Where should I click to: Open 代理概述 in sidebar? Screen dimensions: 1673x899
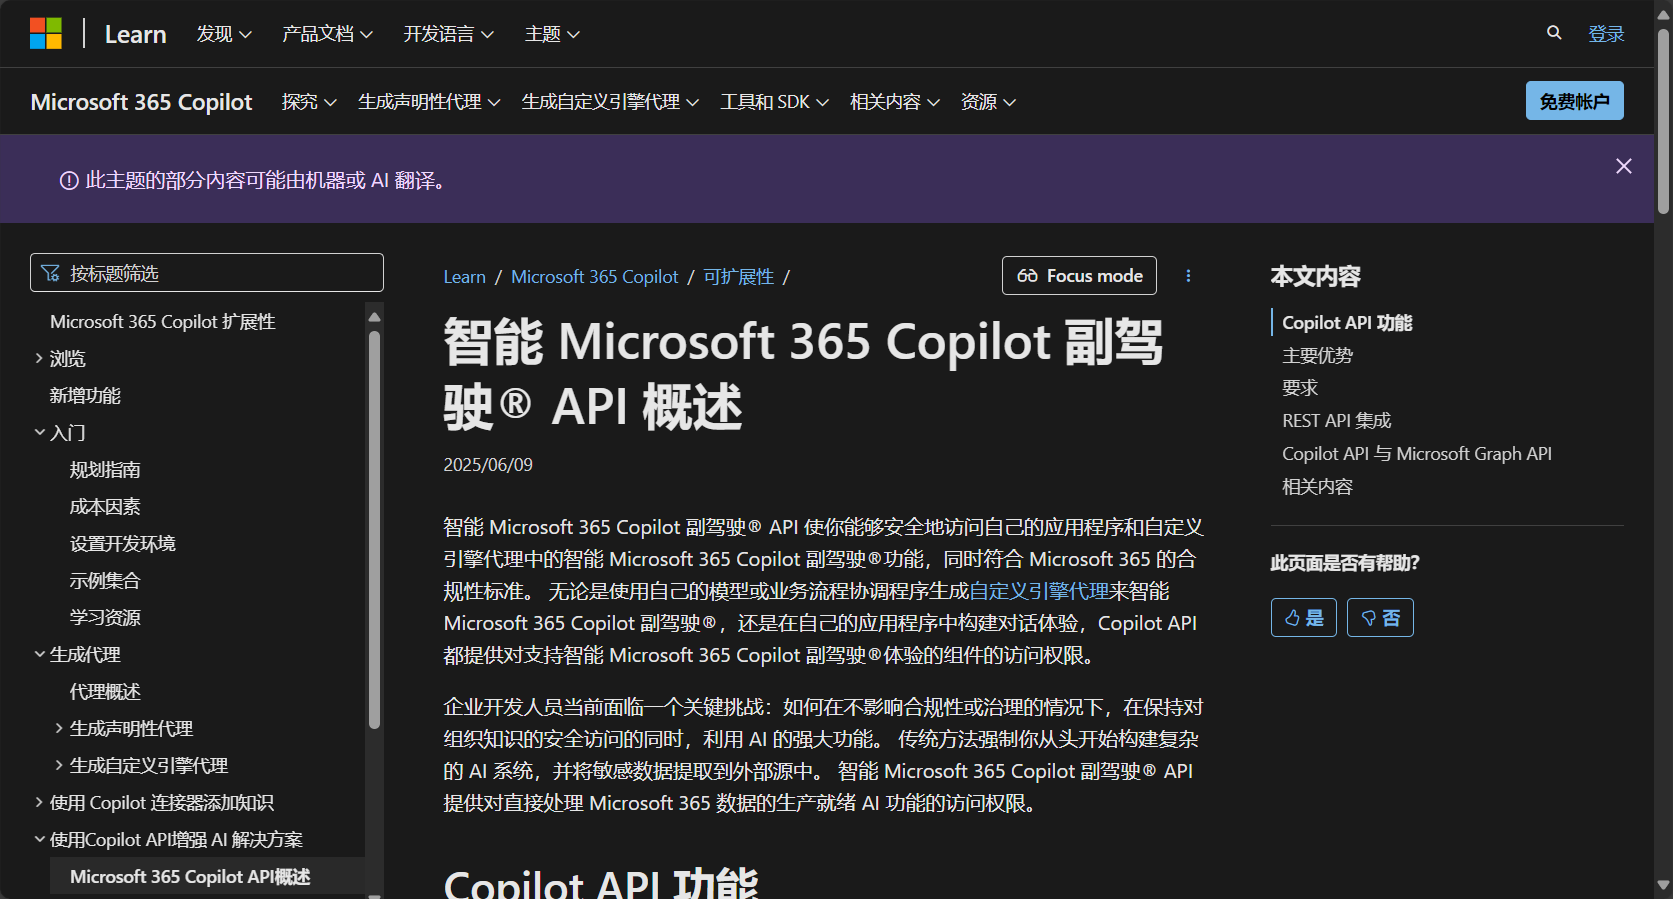point(105,692)
